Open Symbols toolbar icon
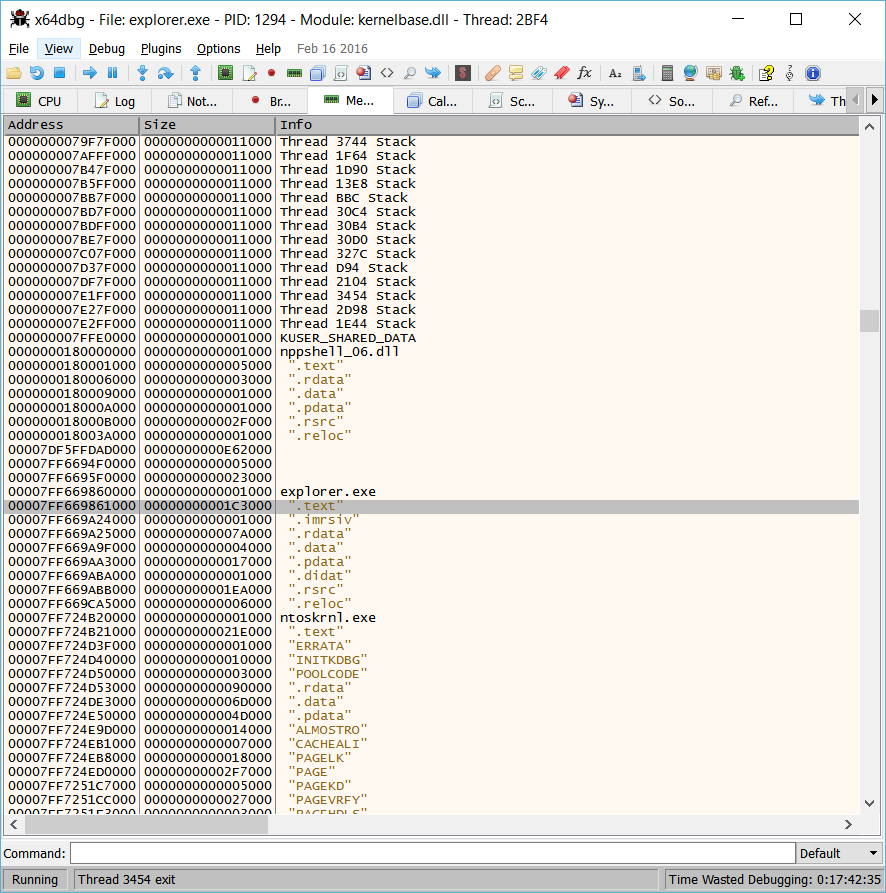Image resolution: width=886 pixels, height=893 pixels. [363, 73]
